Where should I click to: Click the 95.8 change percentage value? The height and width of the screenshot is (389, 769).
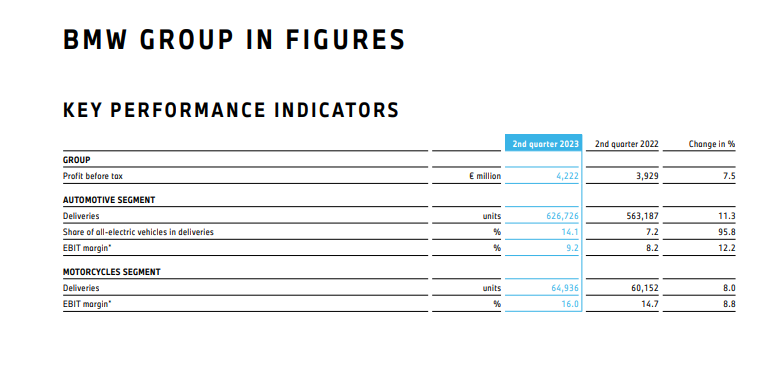727,232
